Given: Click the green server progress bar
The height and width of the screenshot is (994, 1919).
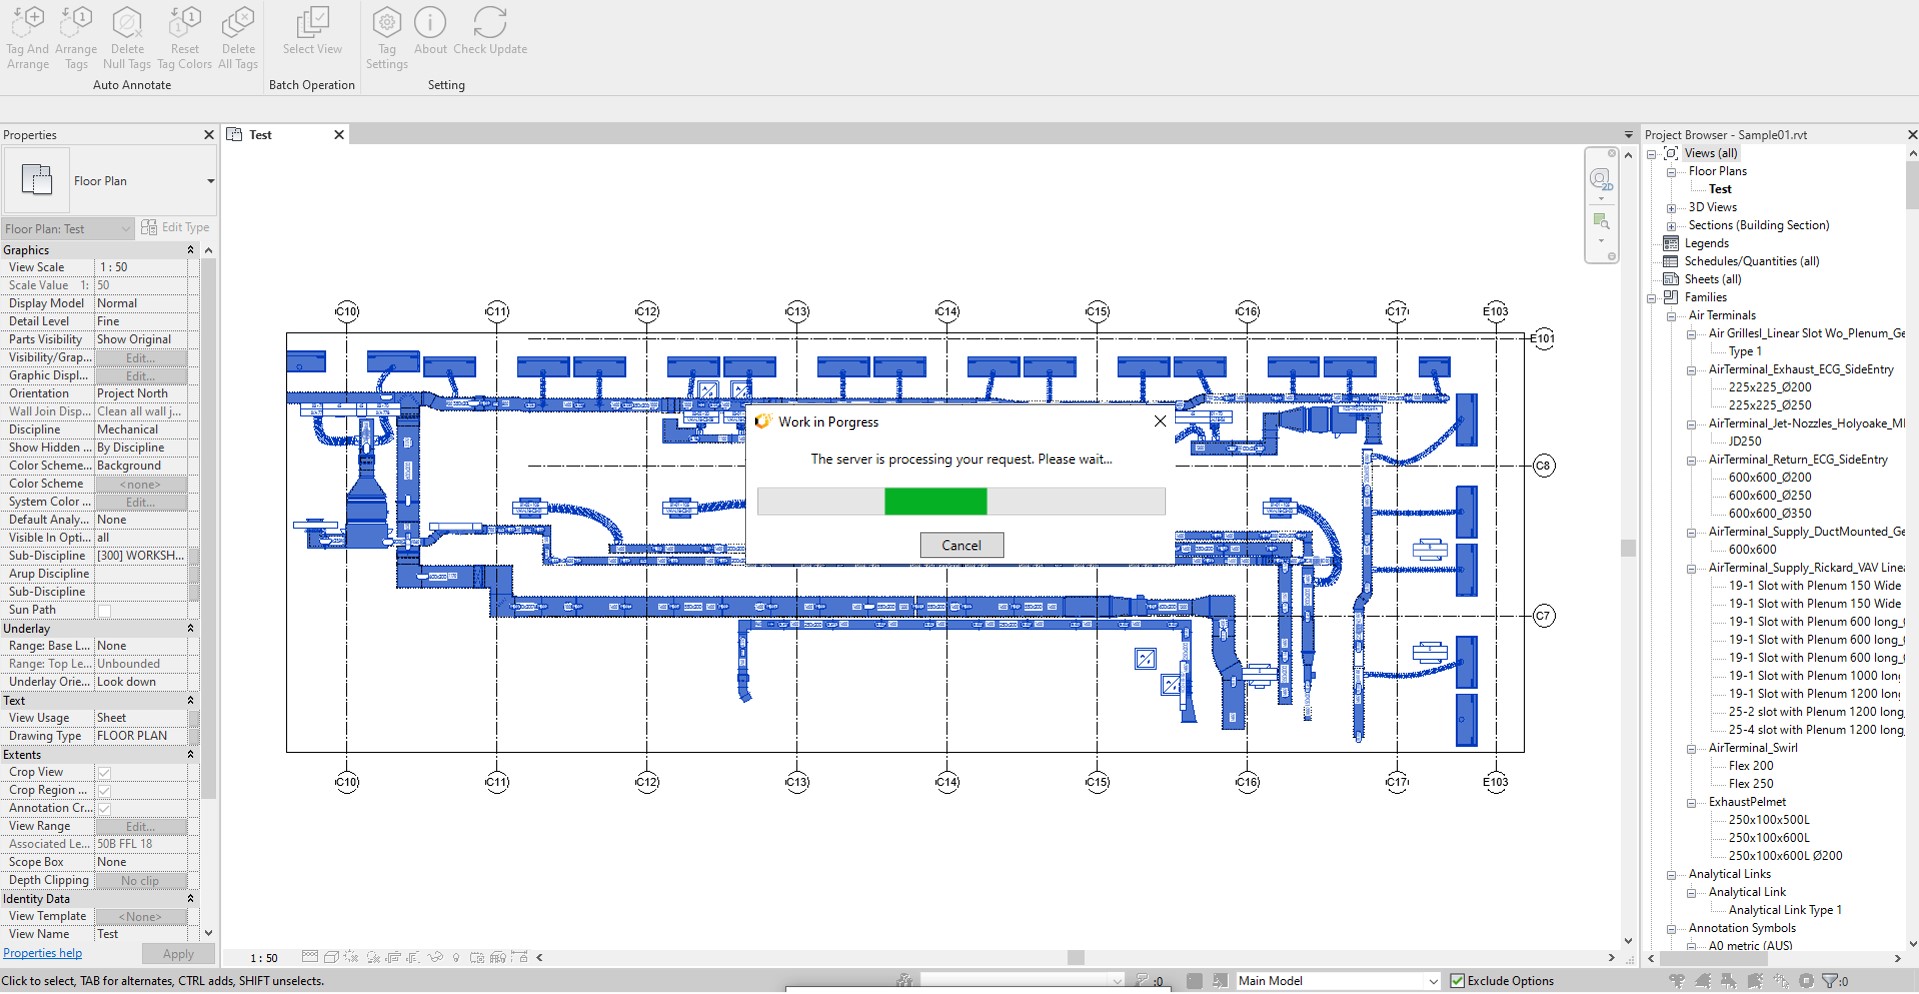Looking at the screenshot, I should point(936,501).
